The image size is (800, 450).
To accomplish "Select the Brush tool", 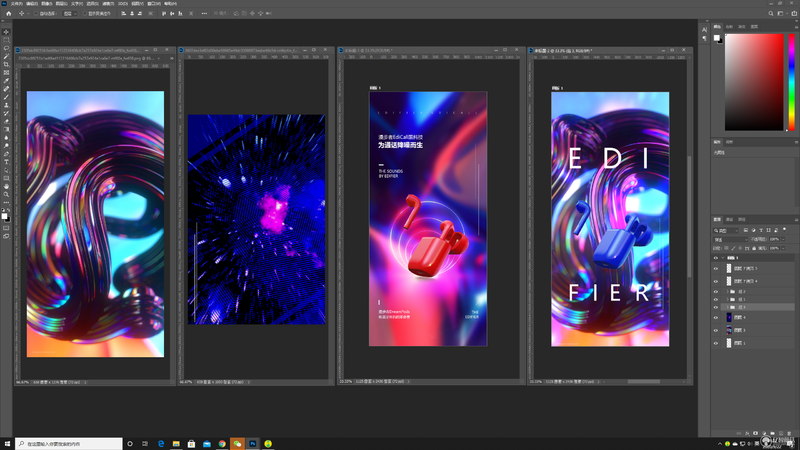I will [x=6, y=97].
